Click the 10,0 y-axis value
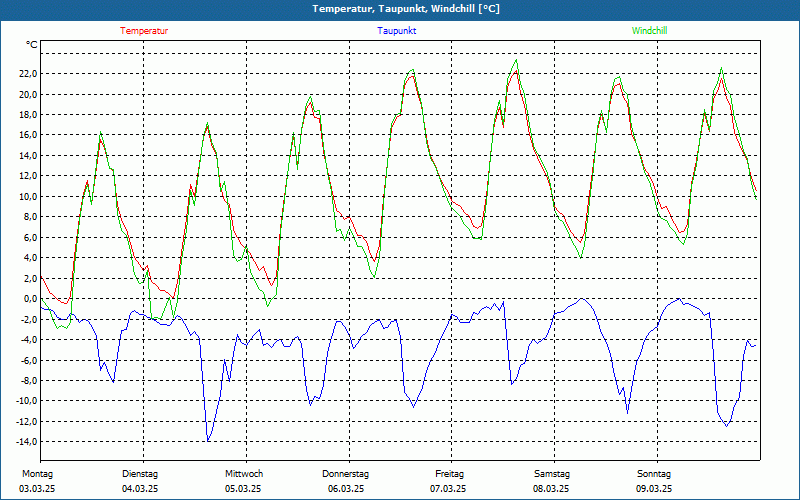The width and height of the screenshot is (800, 500). point(28,196)
